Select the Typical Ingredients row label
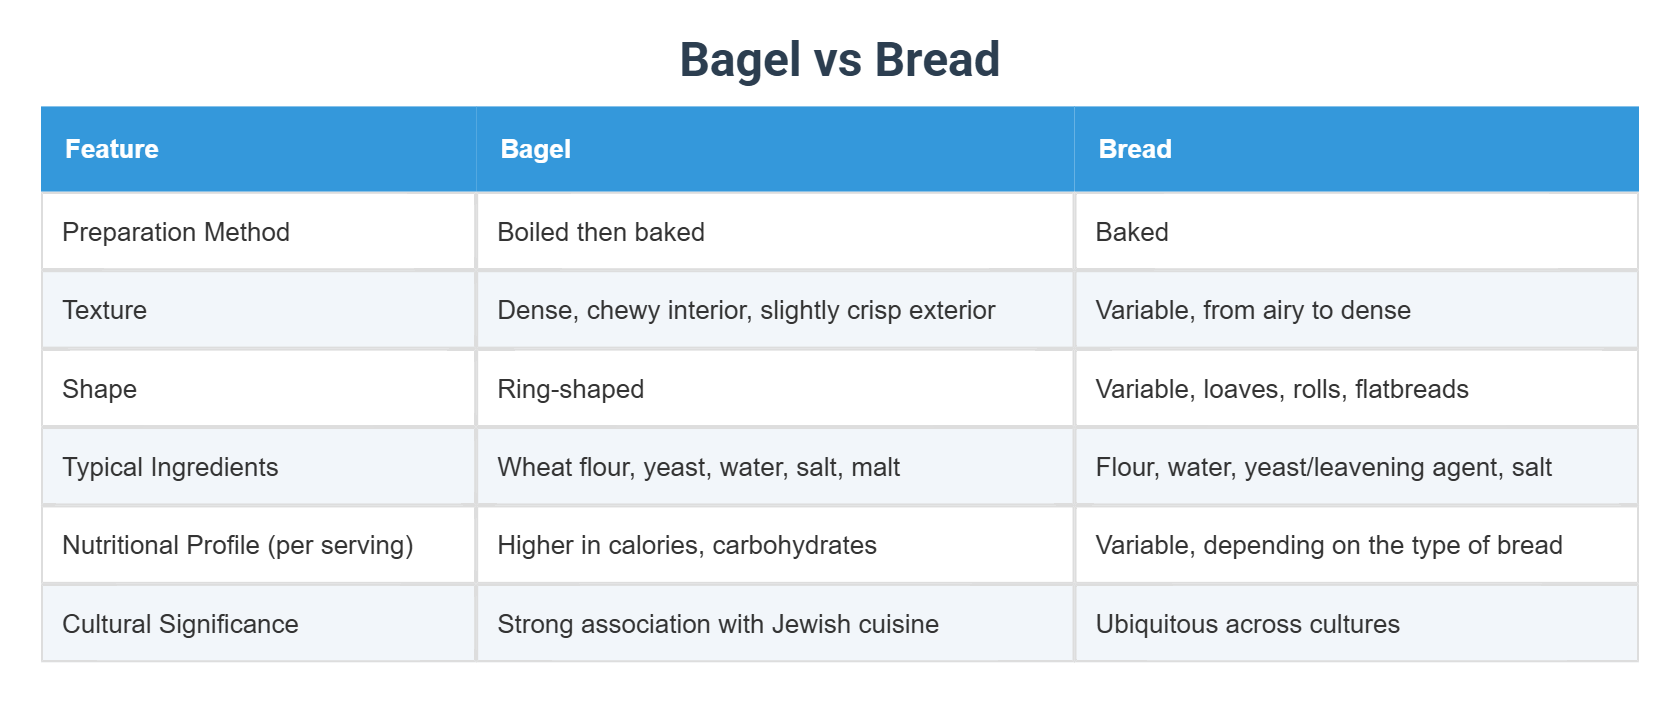The width and height of the screenshot is (1680, 704). (x=170, y=467)
